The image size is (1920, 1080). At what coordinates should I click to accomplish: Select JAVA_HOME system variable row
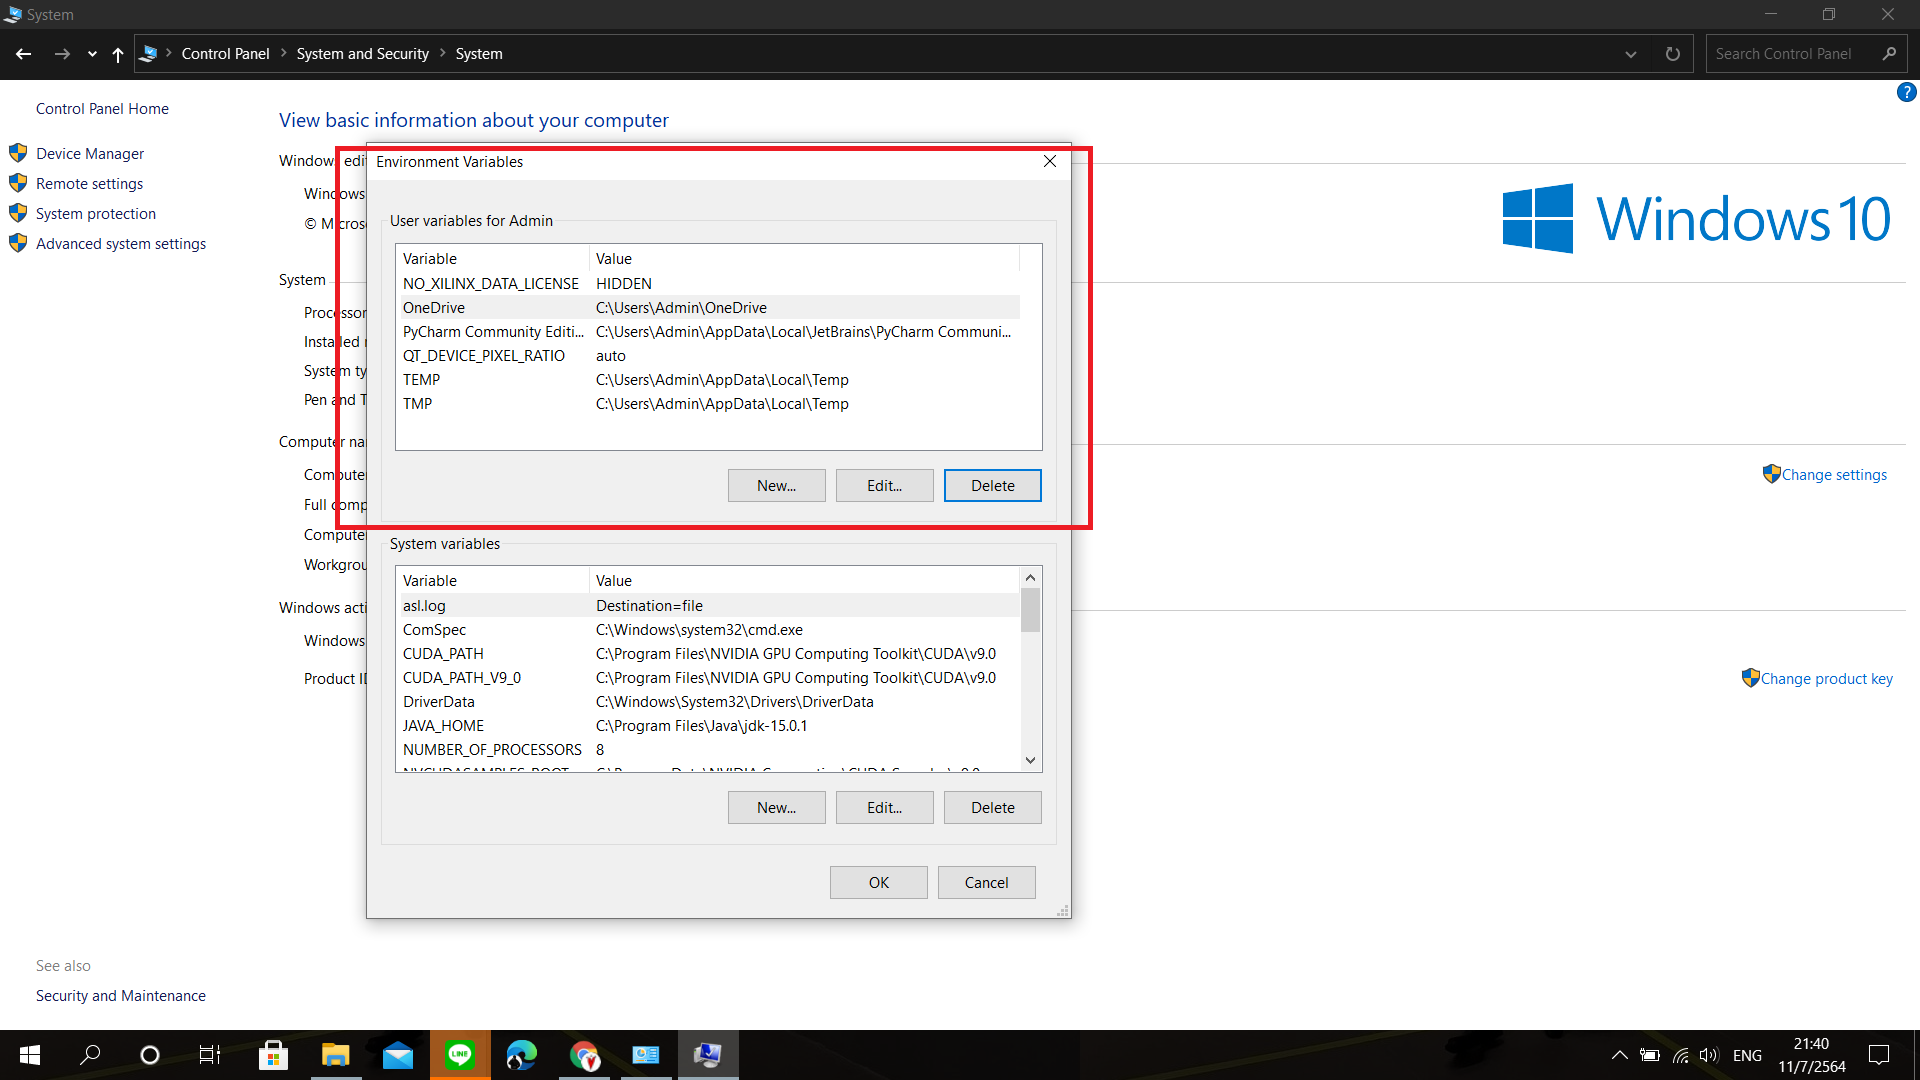[443, 726]
